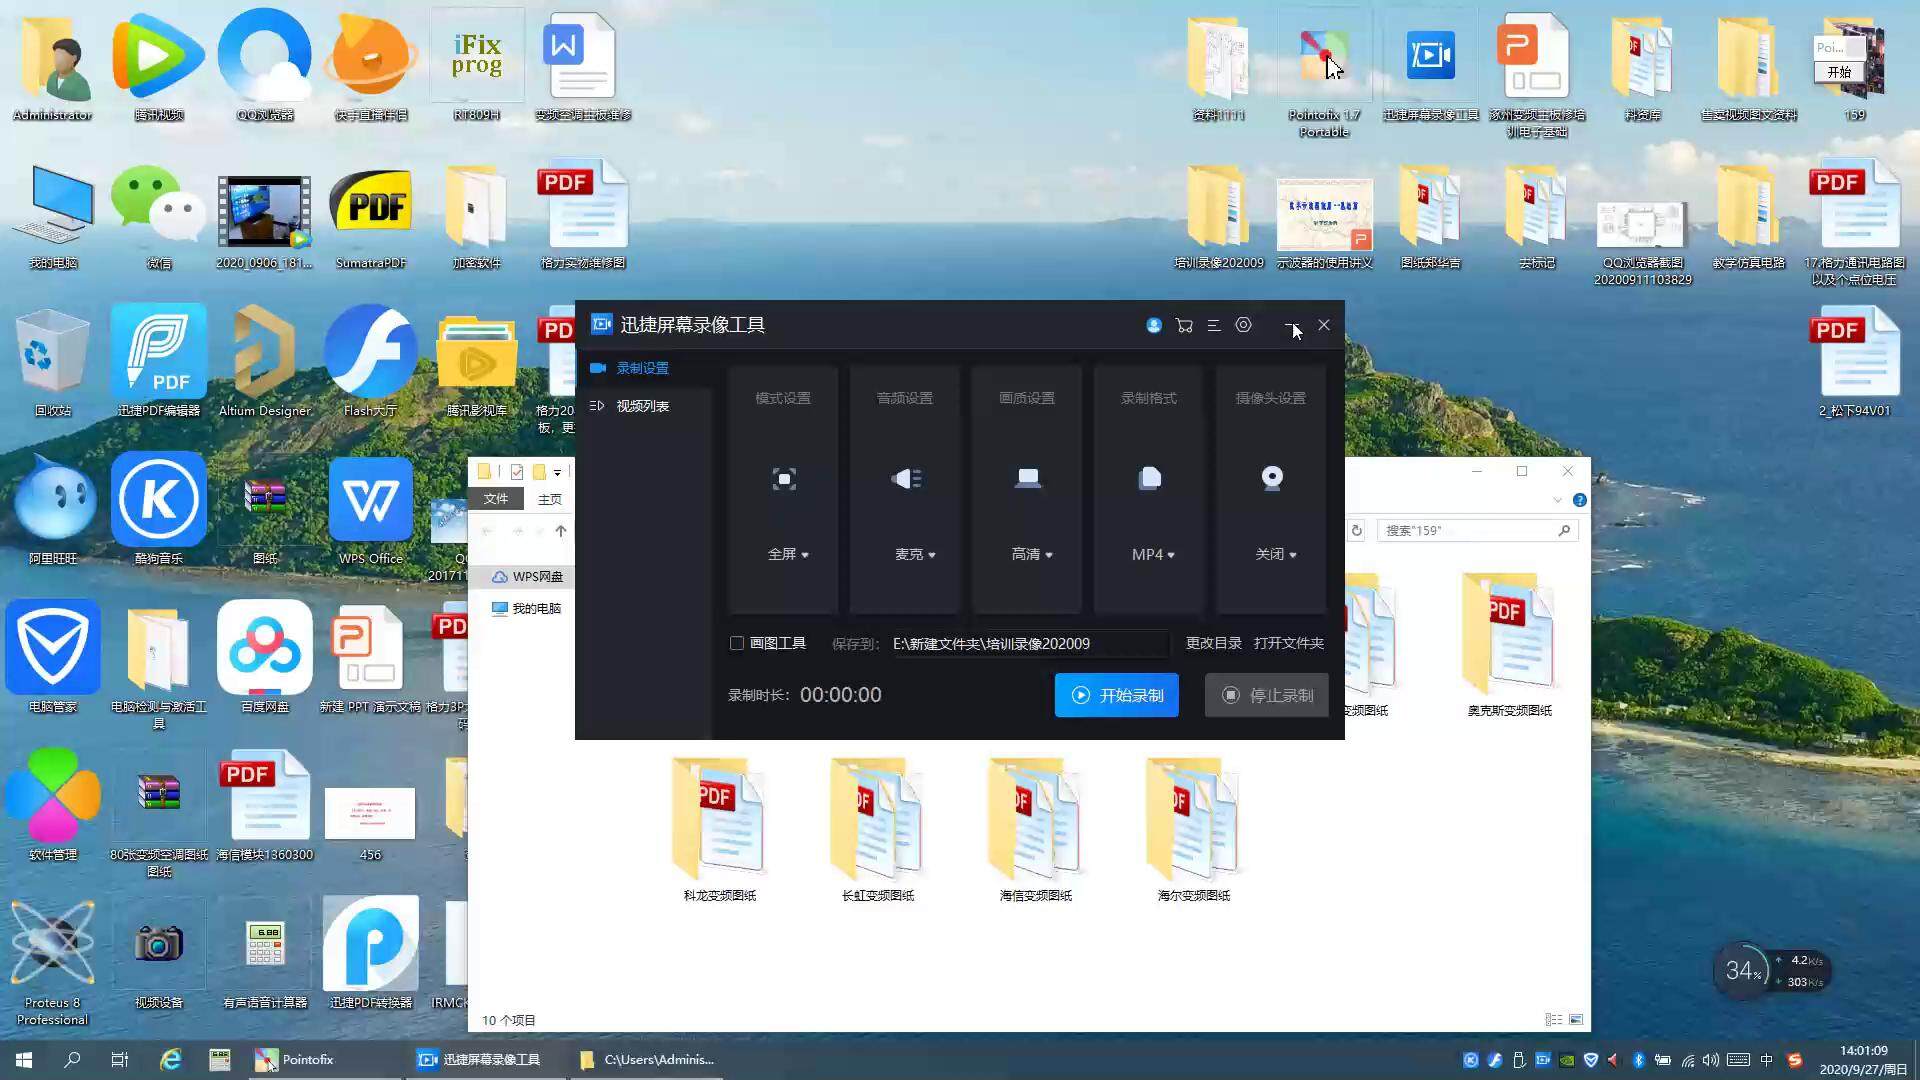Click the save path input field
1920x1080 pixels.
pyautogui.click(x=1028, y=644)
